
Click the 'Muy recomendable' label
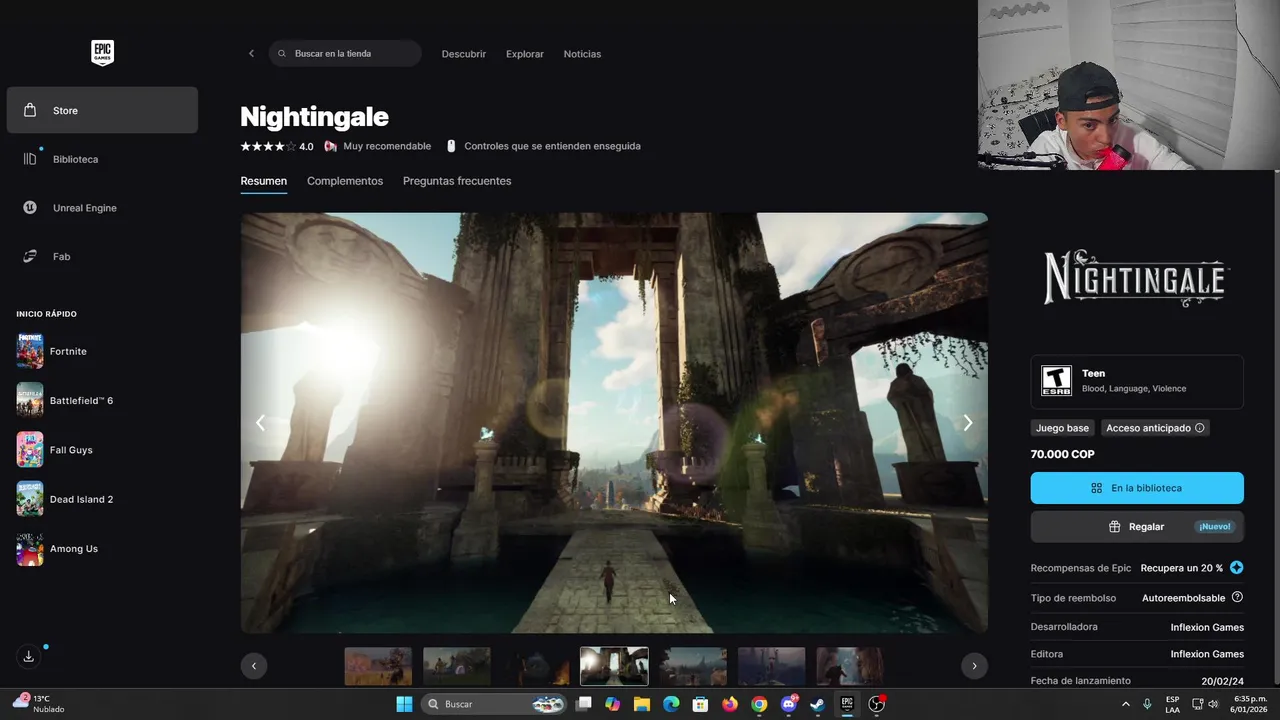387,146
